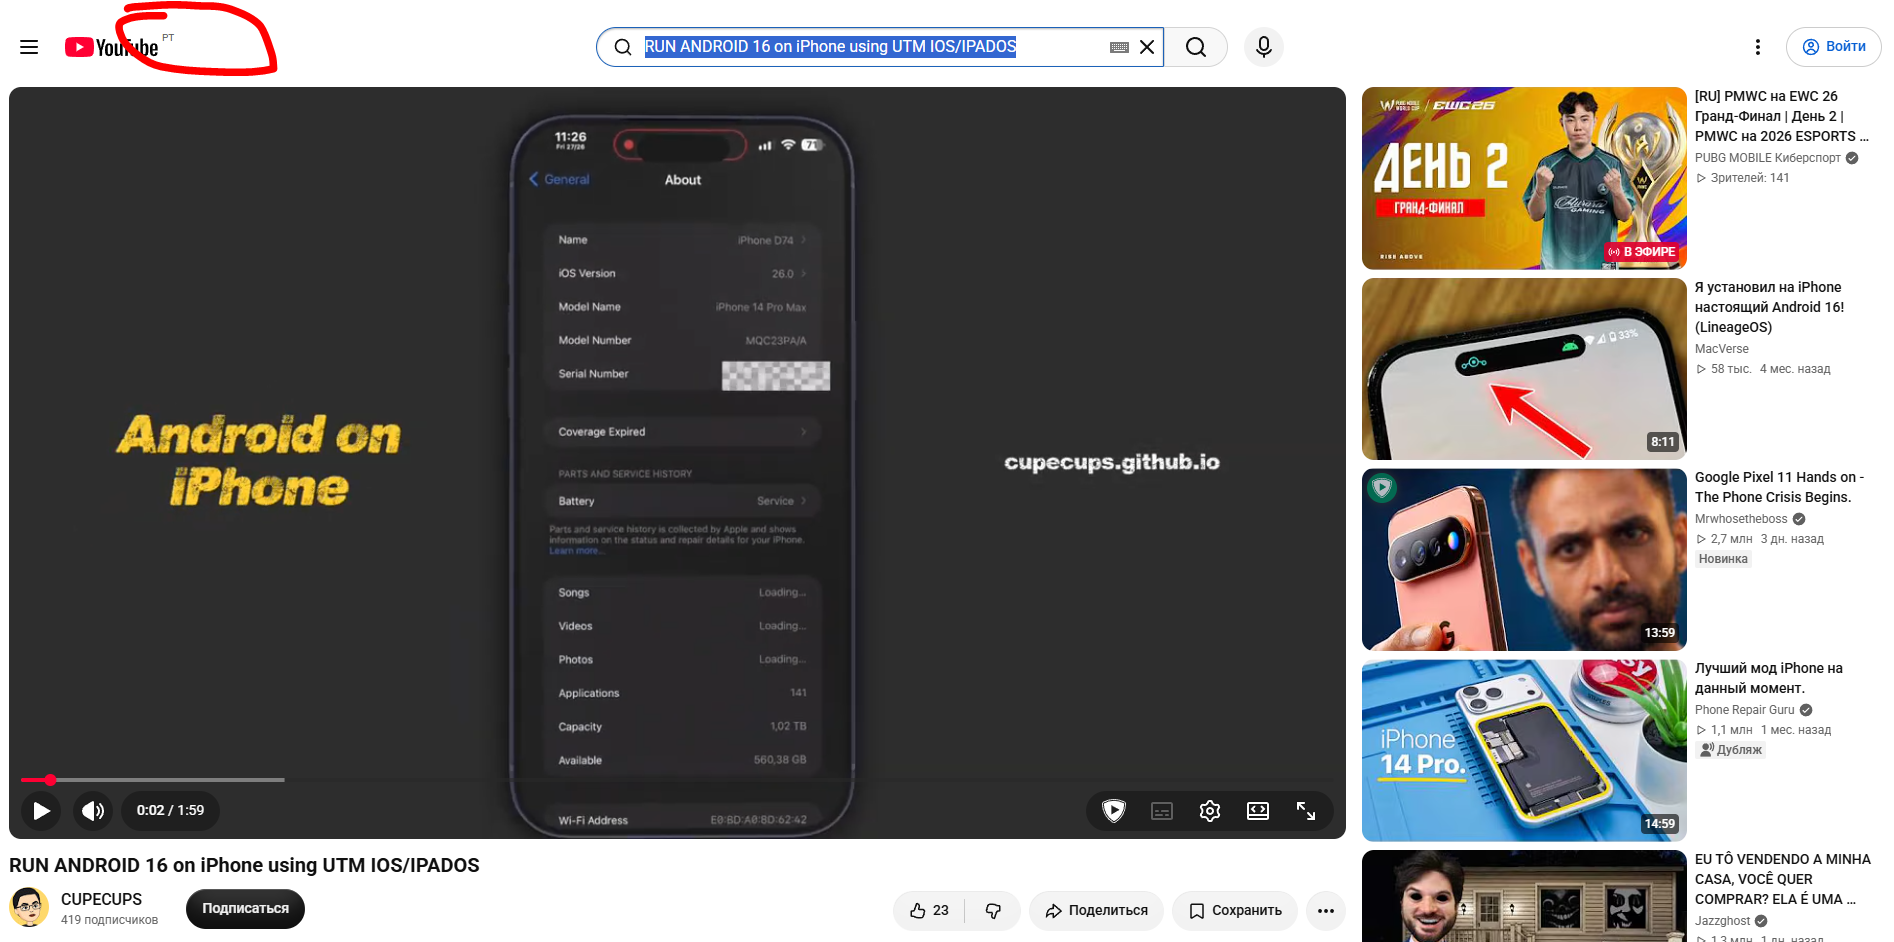Click the shield icon in player controls

click(x=1114, y=810)
